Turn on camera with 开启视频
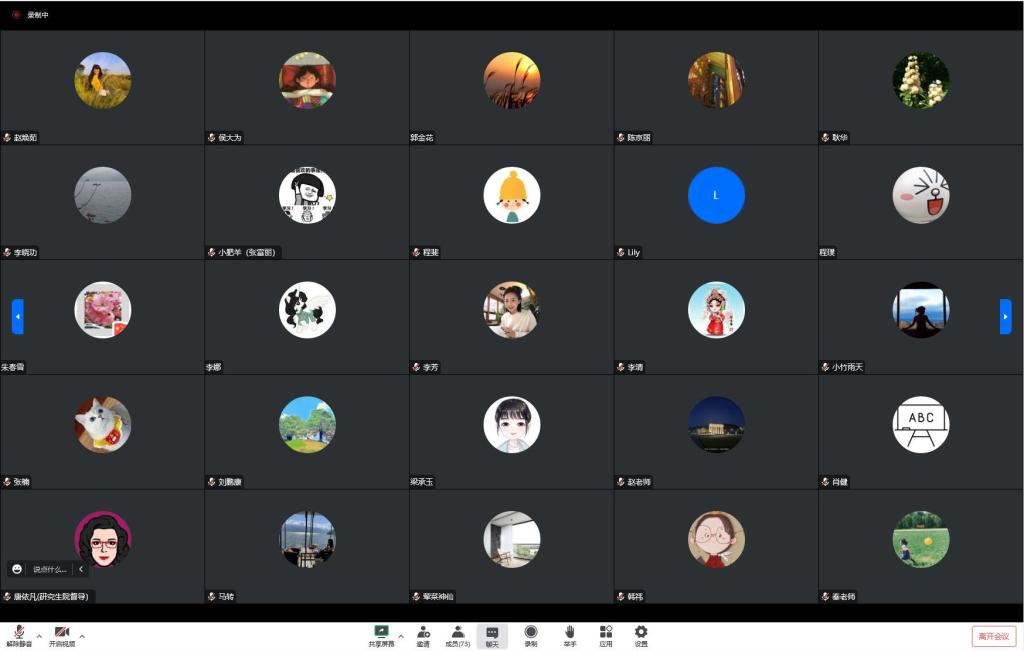Image resolution: width=1024 pixels, height=651 pixels. [61, 635]
